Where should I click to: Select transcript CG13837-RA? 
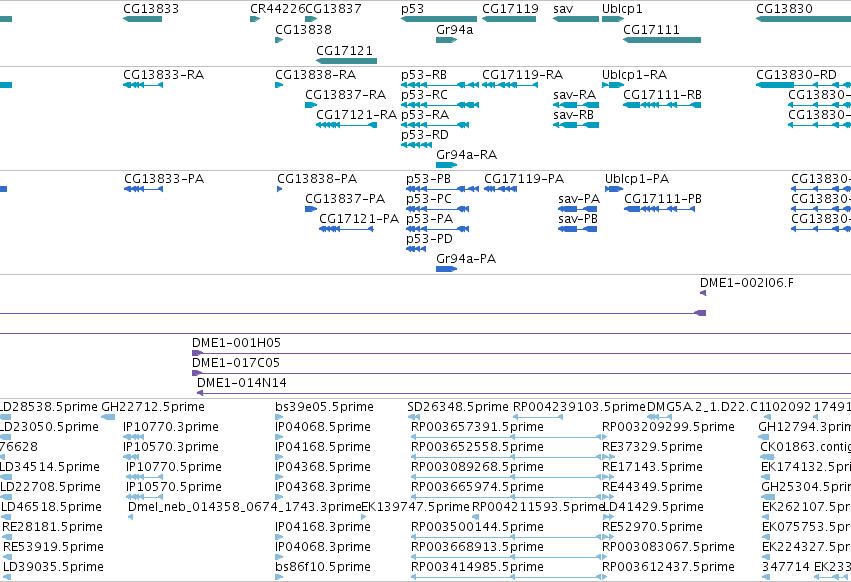pyautogui.click(x=345, y=95)
